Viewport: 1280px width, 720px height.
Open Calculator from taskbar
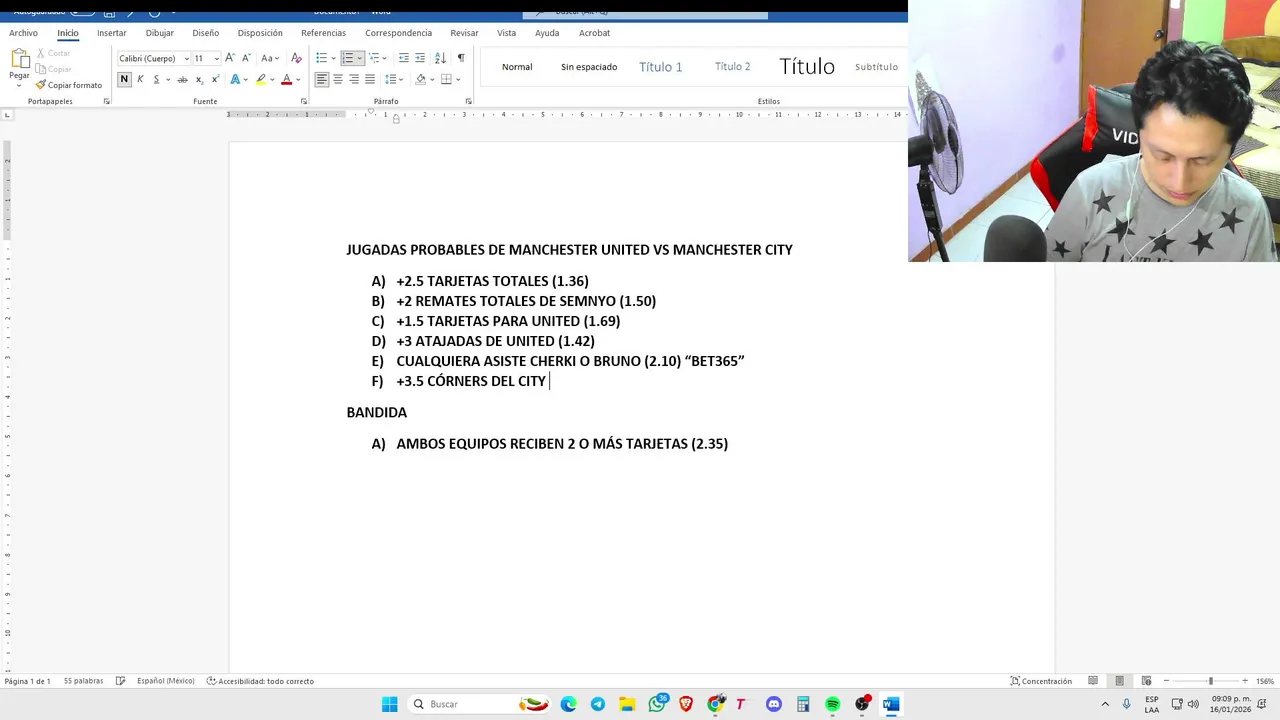coord(803,704)
